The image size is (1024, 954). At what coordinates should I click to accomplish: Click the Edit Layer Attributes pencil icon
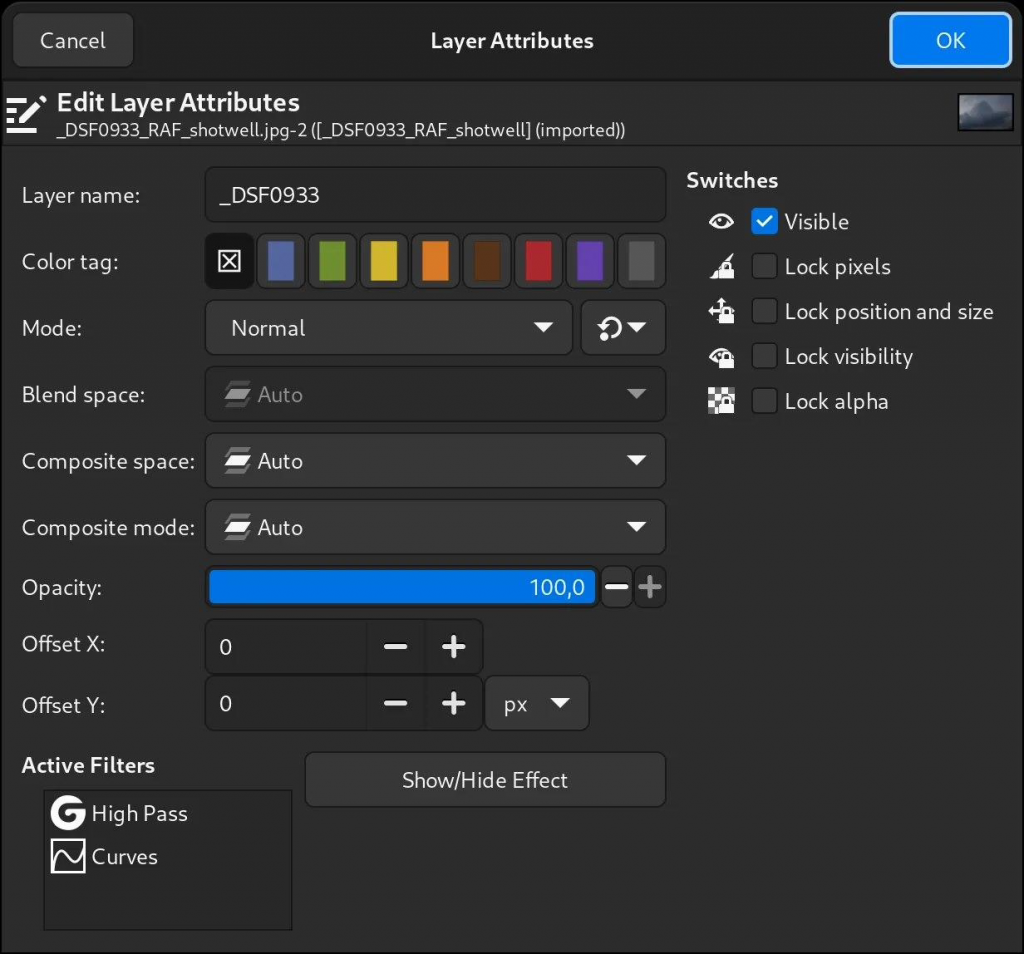(26, 113)
